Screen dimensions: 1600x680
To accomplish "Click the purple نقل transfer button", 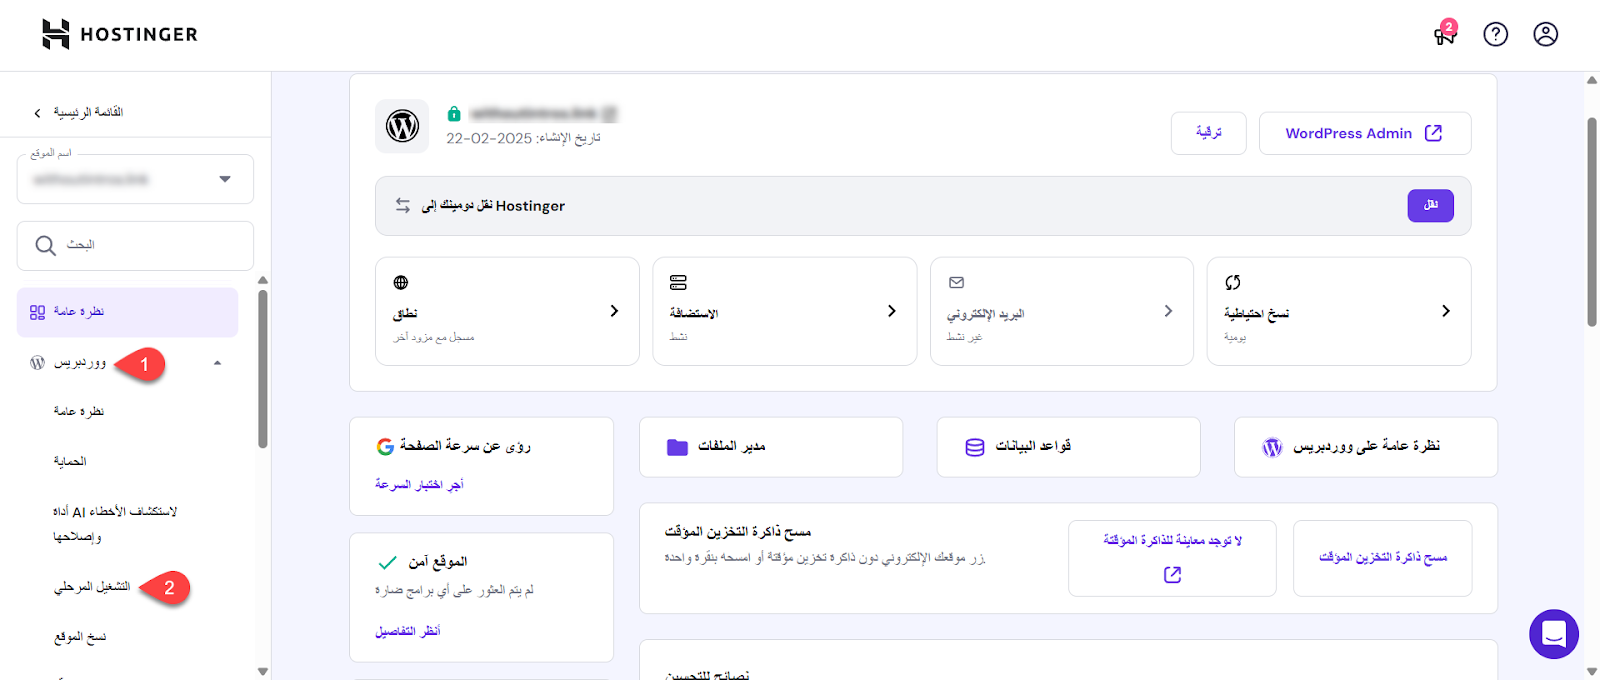I will click(x=1431, y=205).
